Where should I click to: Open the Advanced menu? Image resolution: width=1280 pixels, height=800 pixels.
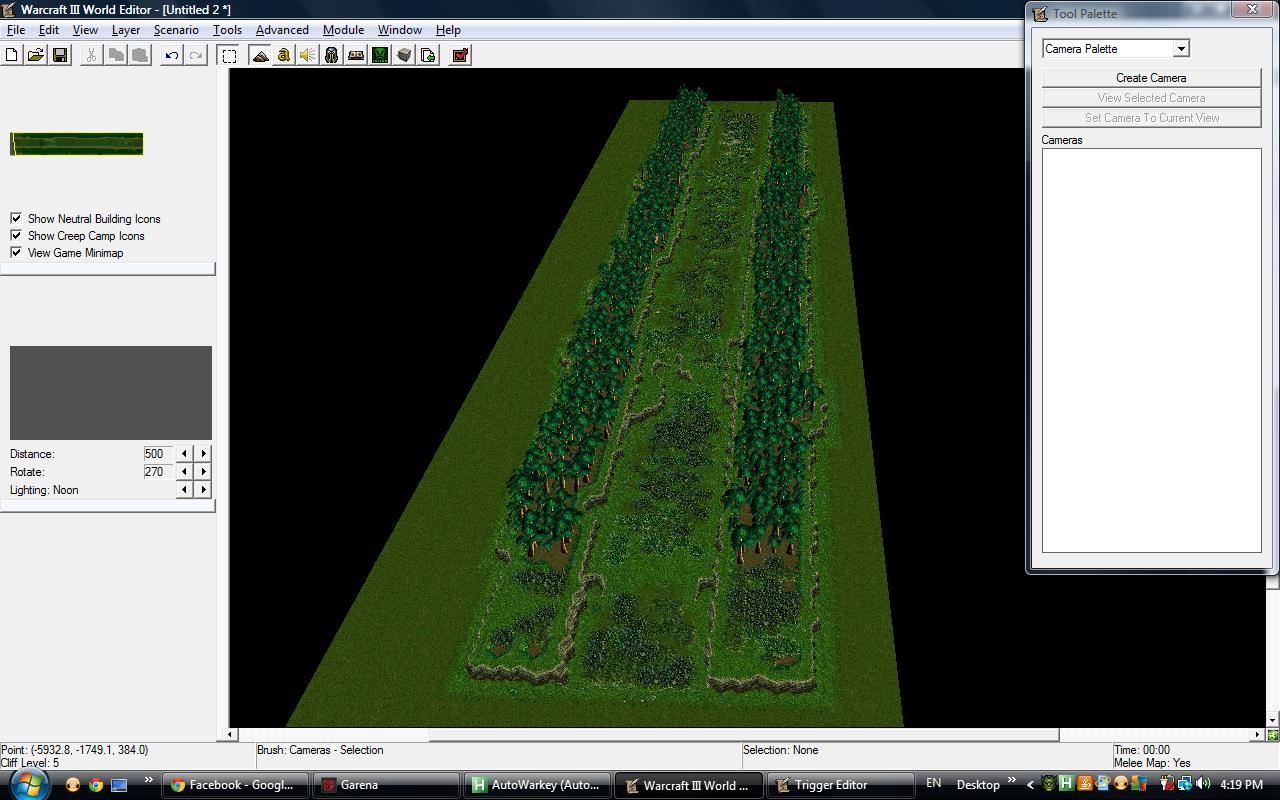282,30
